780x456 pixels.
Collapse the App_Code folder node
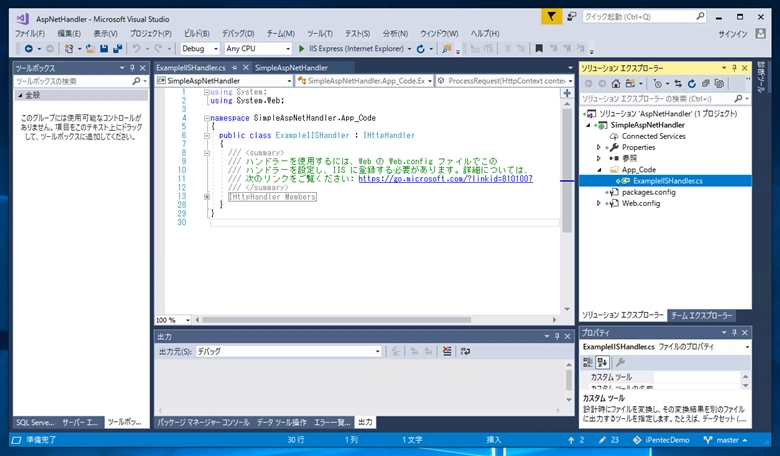pos(599,170)
